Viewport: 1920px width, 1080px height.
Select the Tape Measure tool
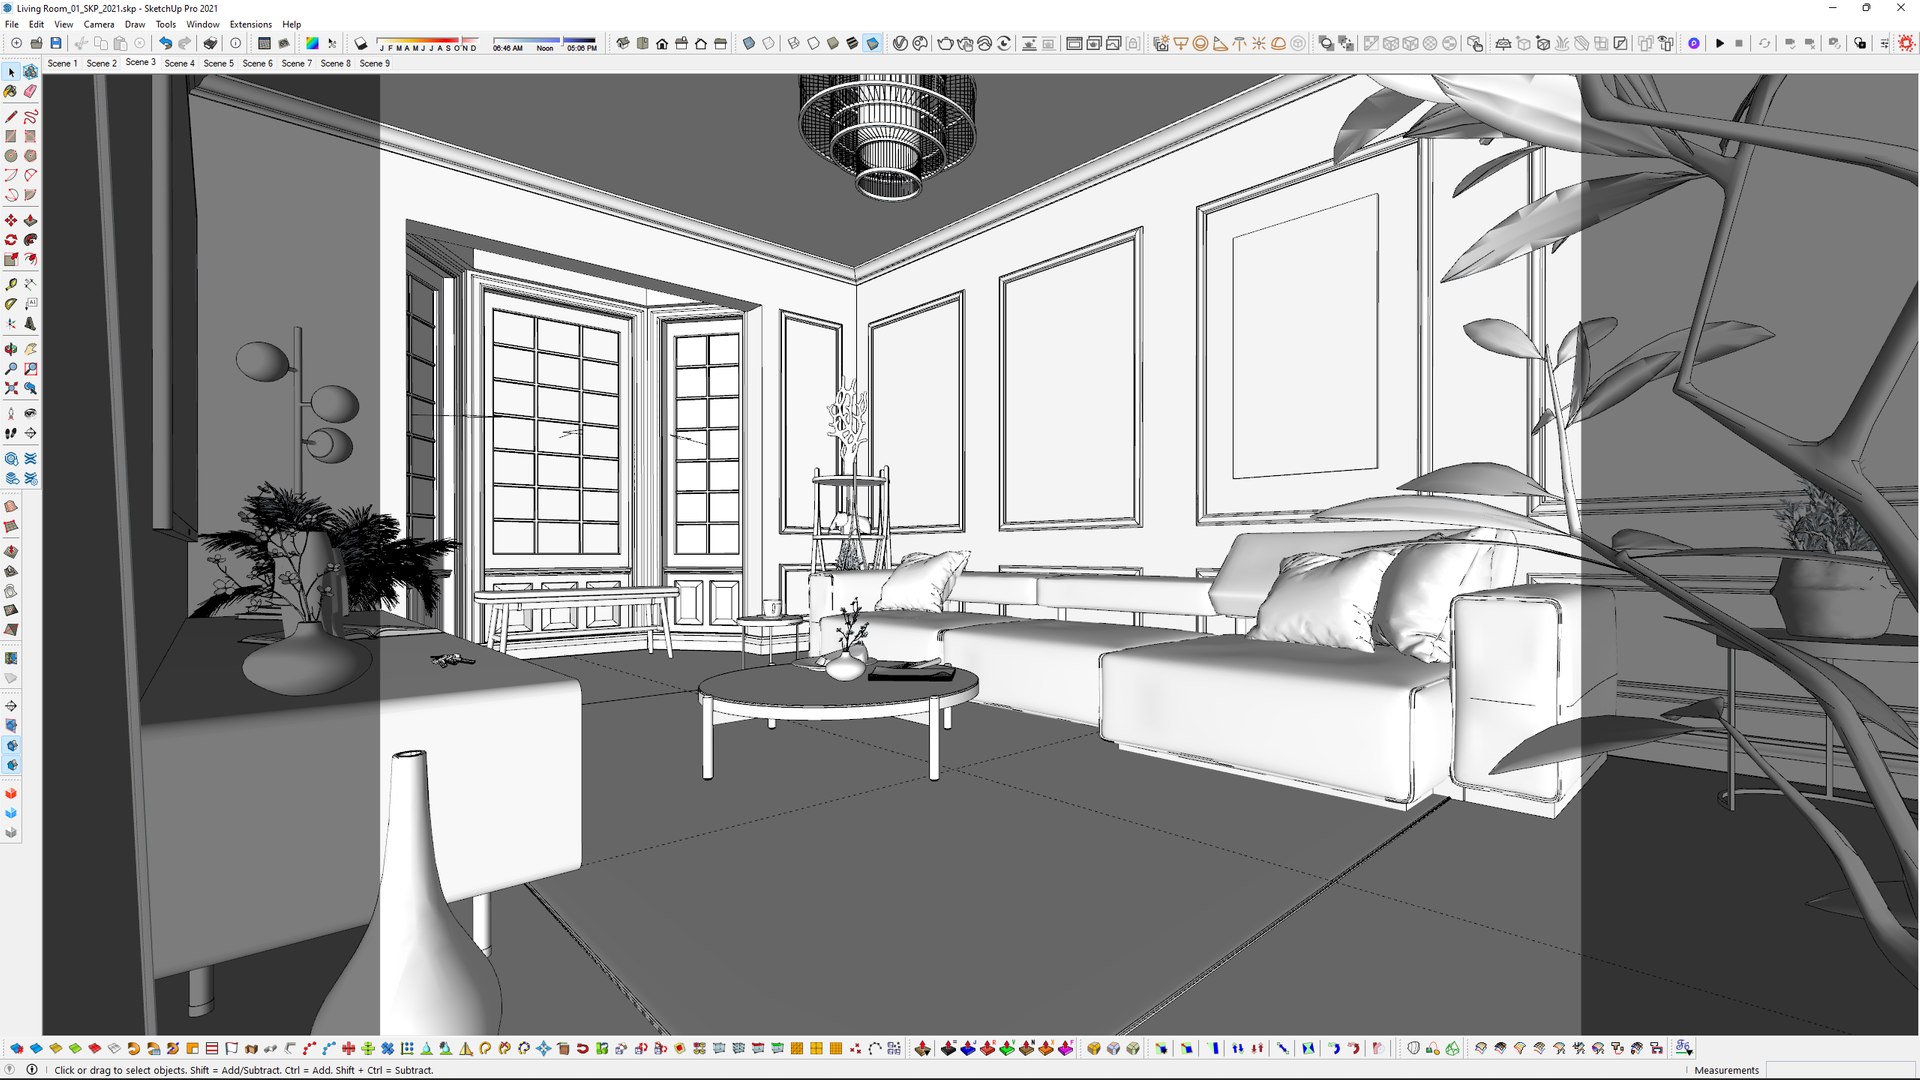coord(11,284)
